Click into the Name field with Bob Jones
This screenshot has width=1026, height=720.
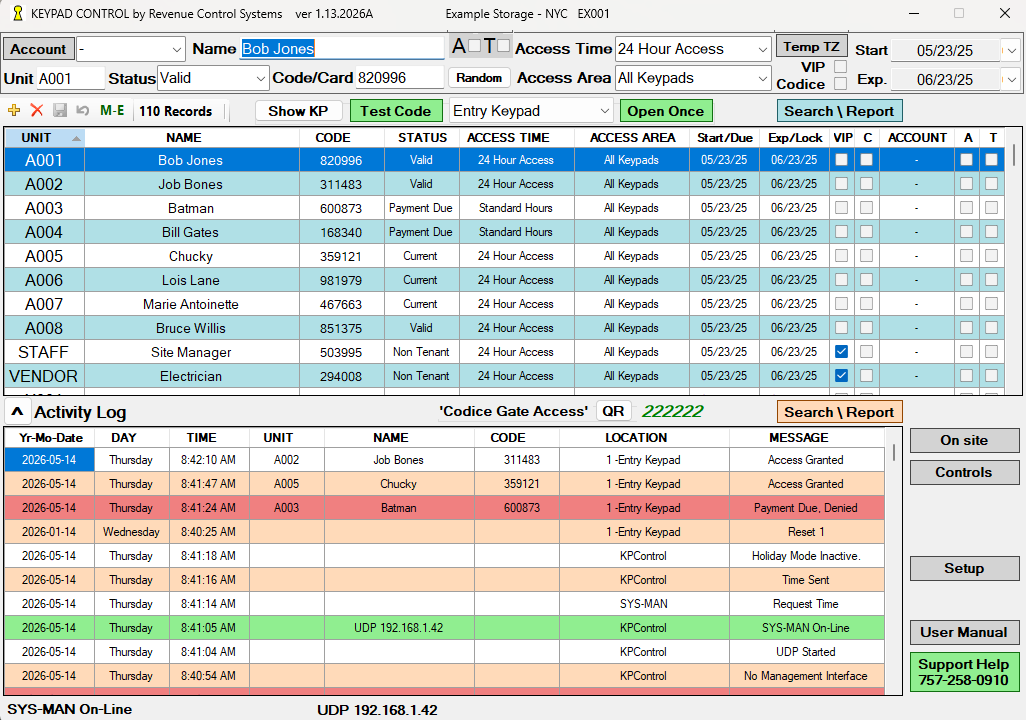[x=342, y=48]
